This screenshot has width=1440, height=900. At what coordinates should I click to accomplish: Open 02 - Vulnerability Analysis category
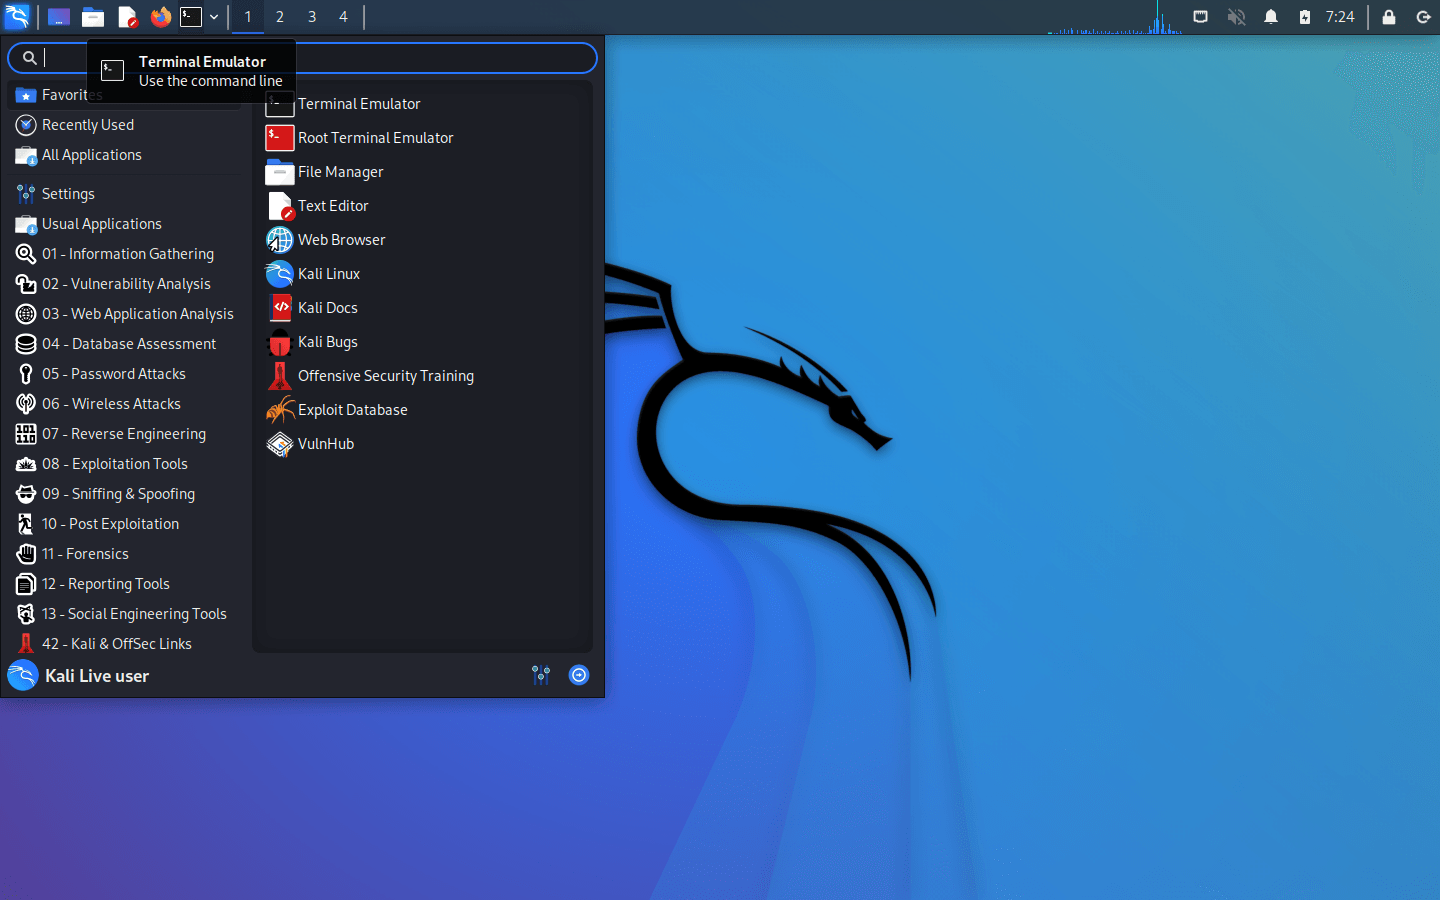click(x=126, y=284)
